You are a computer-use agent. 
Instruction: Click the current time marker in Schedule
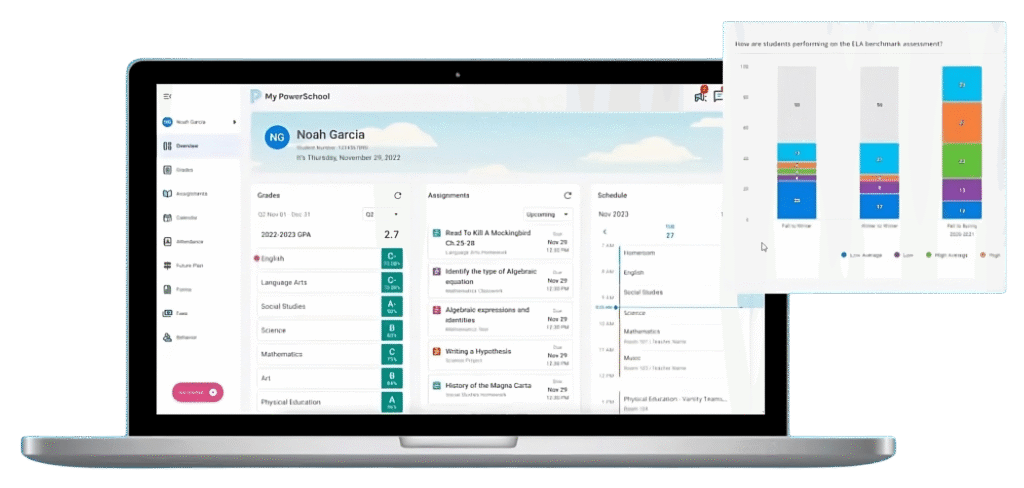616,307
